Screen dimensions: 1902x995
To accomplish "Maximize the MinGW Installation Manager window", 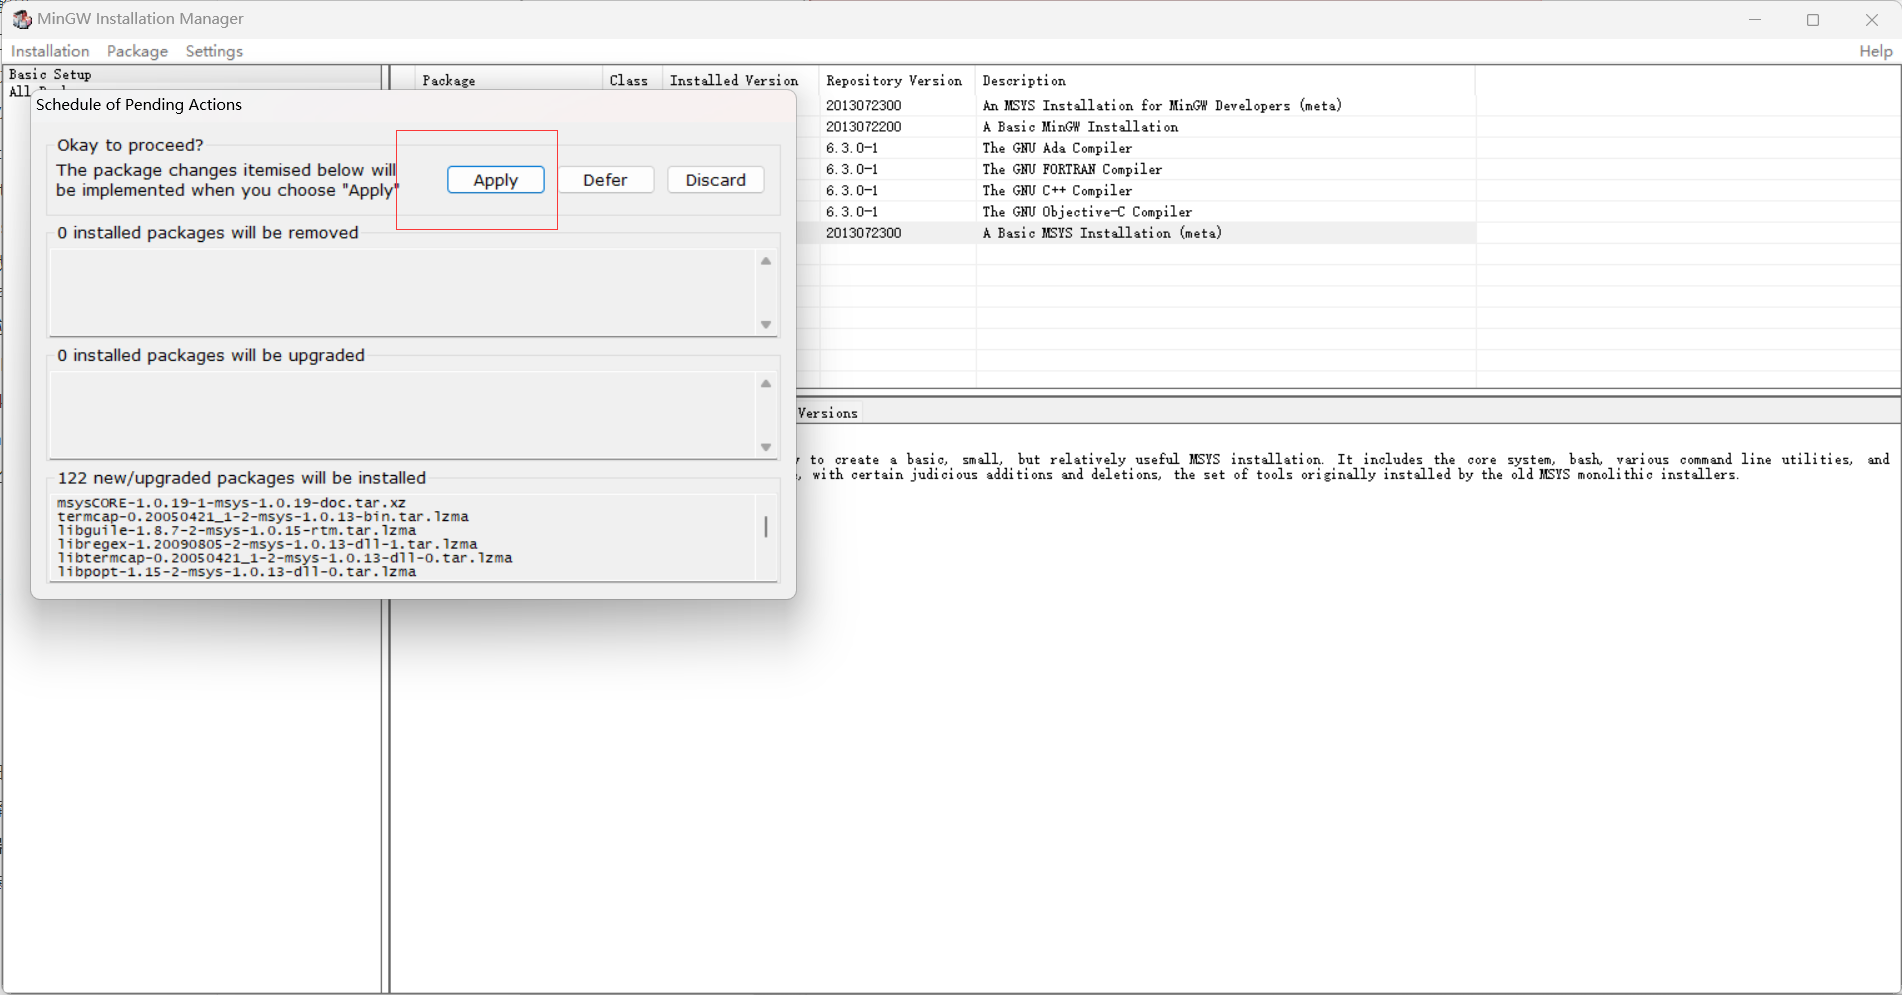I will click(x=1813, y=20).
